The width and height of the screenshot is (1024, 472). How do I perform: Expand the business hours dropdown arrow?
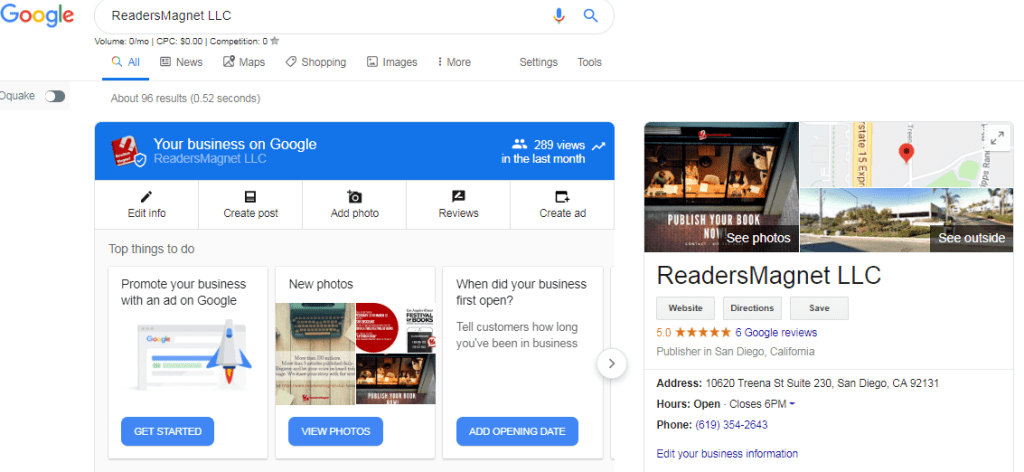(x=792, y=404)
